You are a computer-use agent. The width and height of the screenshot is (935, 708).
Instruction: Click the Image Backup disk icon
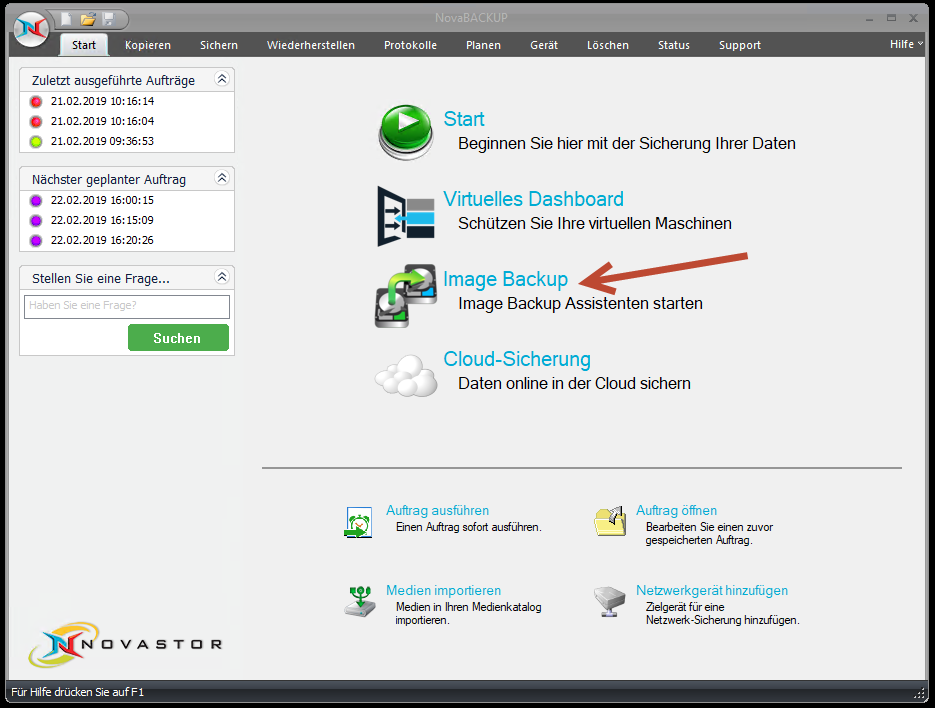coord(406,296)
